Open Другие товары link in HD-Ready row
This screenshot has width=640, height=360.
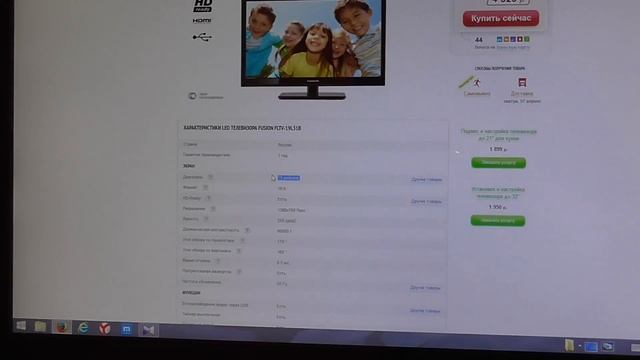[426, 202]
